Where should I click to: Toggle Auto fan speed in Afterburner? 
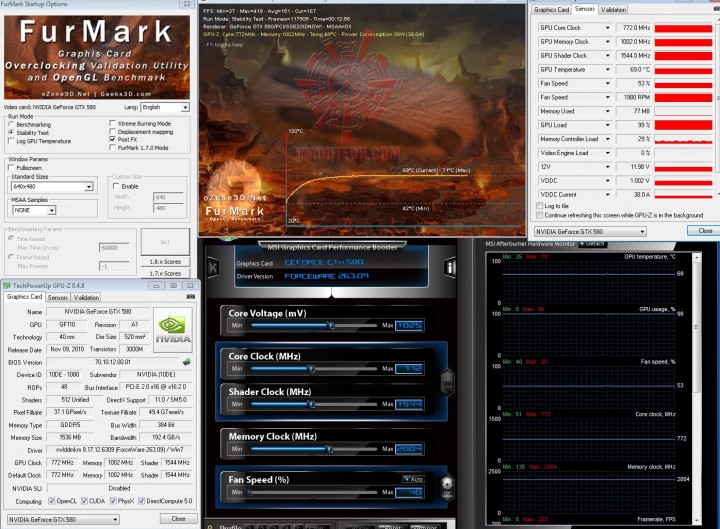click(413, 479)
